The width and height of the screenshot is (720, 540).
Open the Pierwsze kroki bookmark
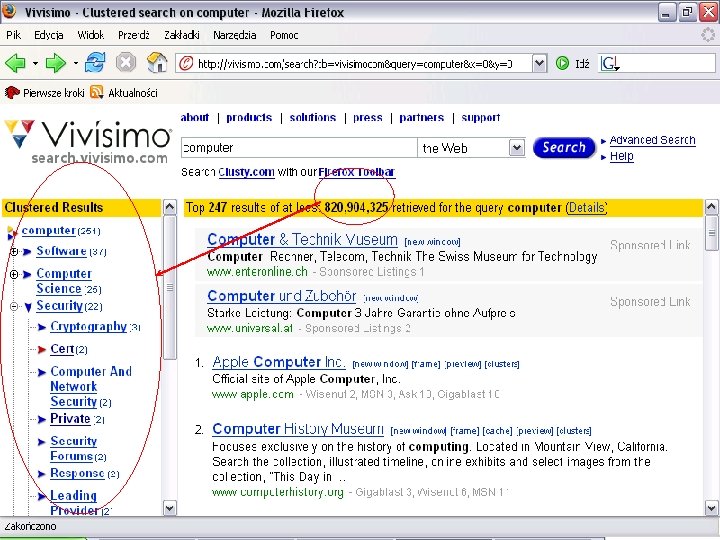[45, 93]
